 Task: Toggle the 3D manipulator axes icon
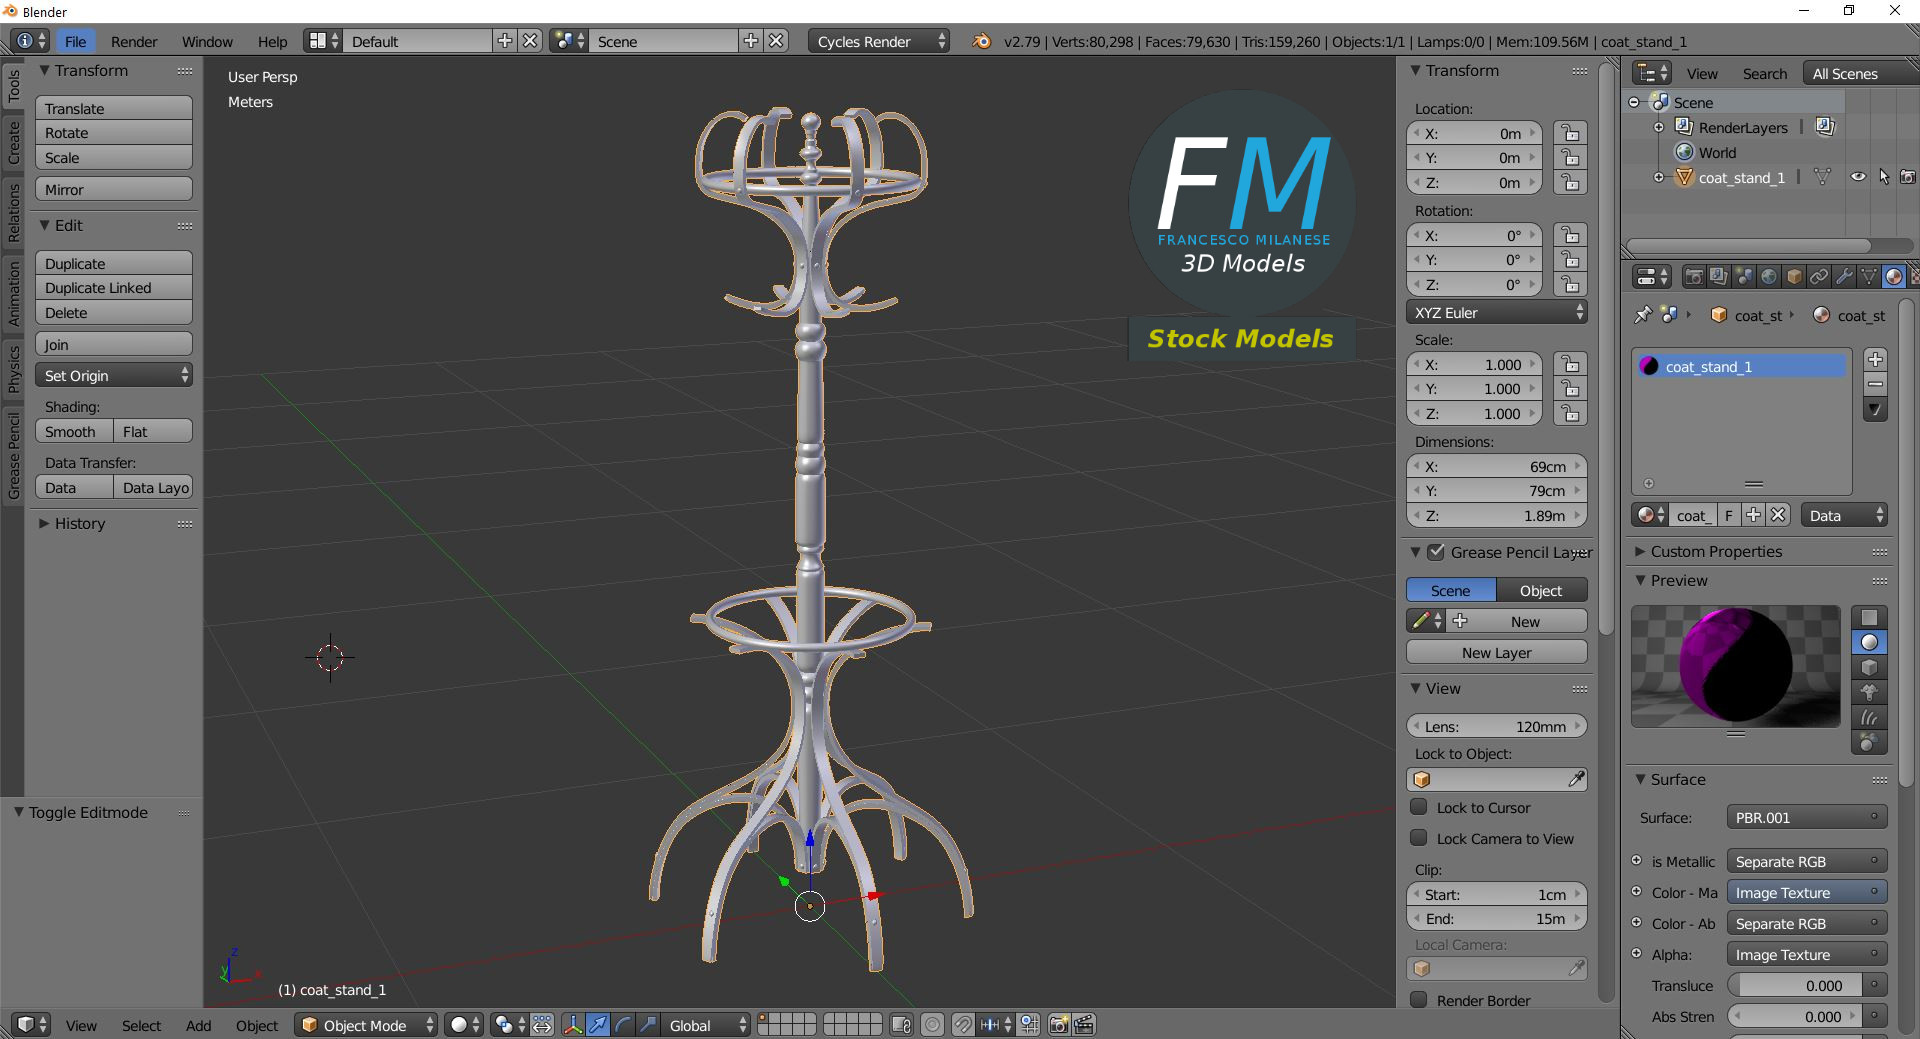(572, 1025)
